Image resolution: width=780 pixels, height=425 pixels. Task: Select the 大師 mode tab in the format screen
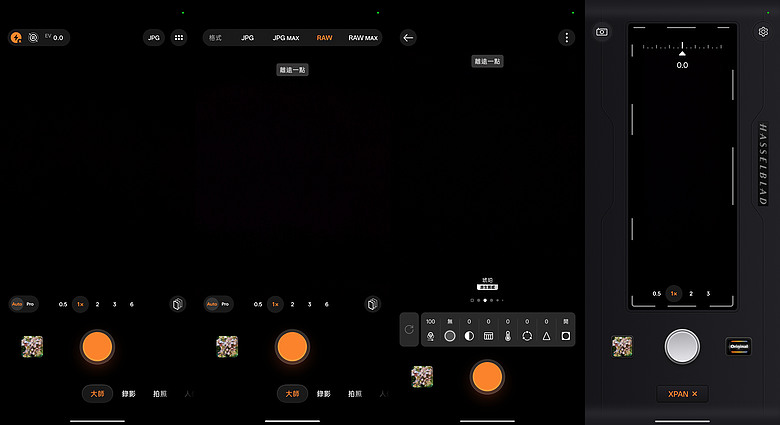coord(292,394)
